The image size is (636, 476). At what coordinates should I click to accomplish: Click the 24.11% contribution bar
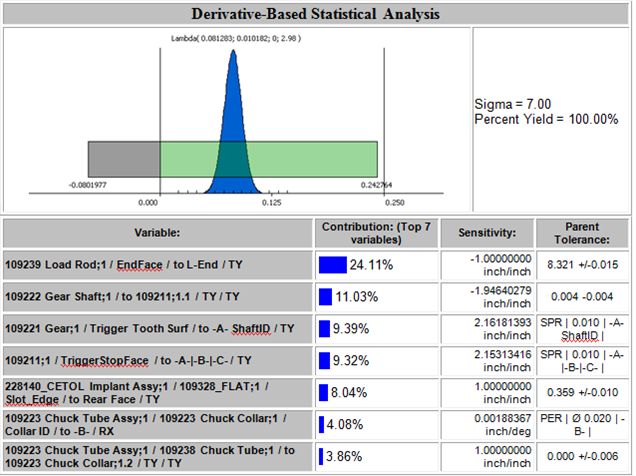tap(332, 265)
